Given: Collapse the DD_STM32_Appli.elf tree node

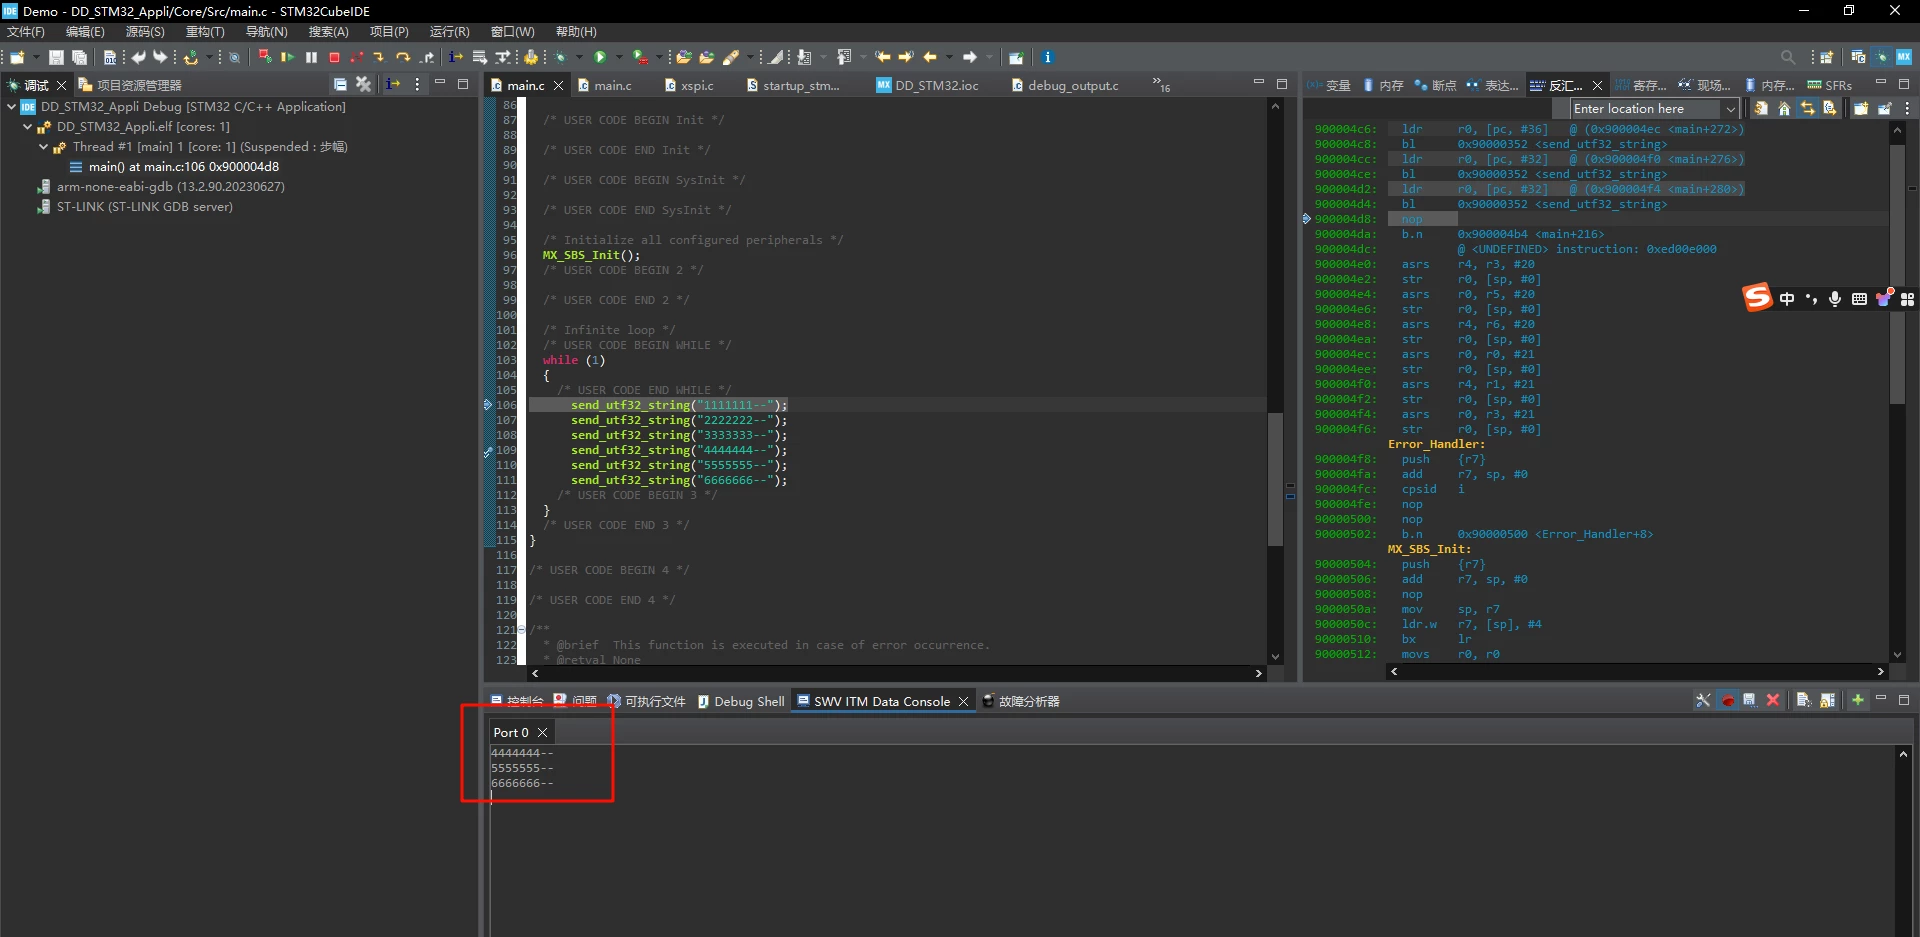Looking at the screenshot, I should tap(27, 127).
